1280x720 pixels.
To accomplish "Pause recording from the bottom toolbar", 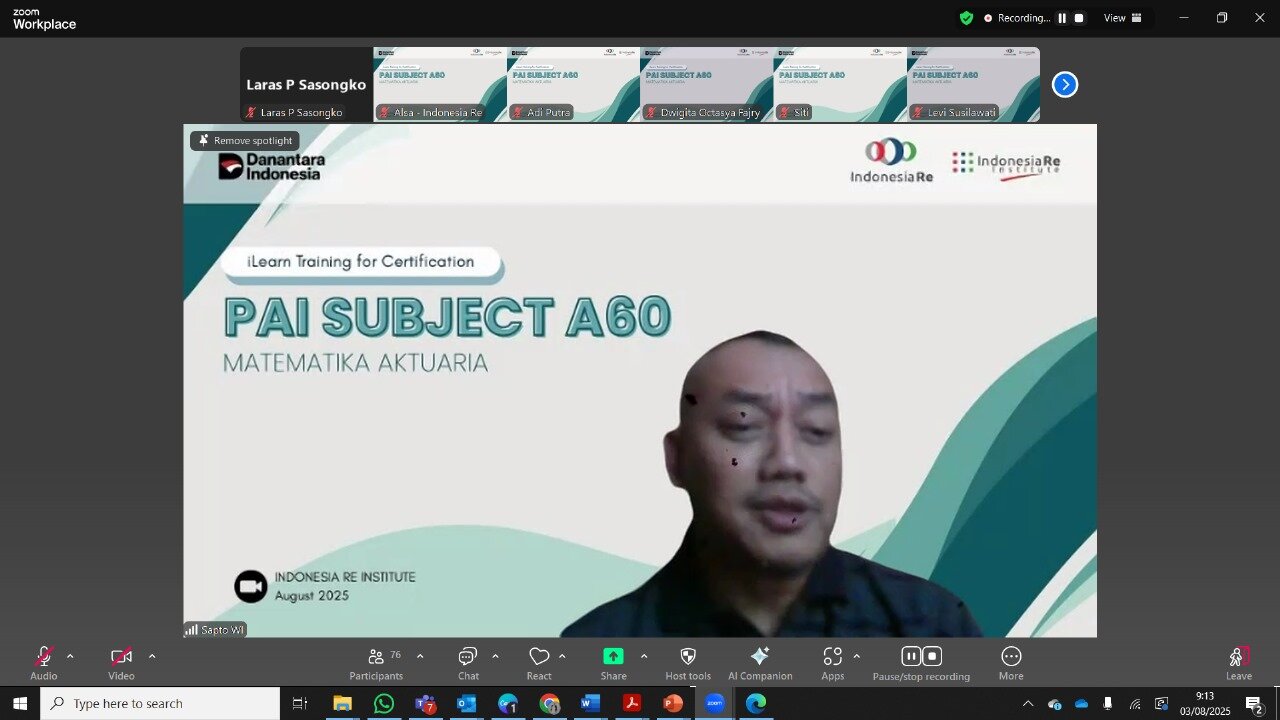I will (910, 656).
